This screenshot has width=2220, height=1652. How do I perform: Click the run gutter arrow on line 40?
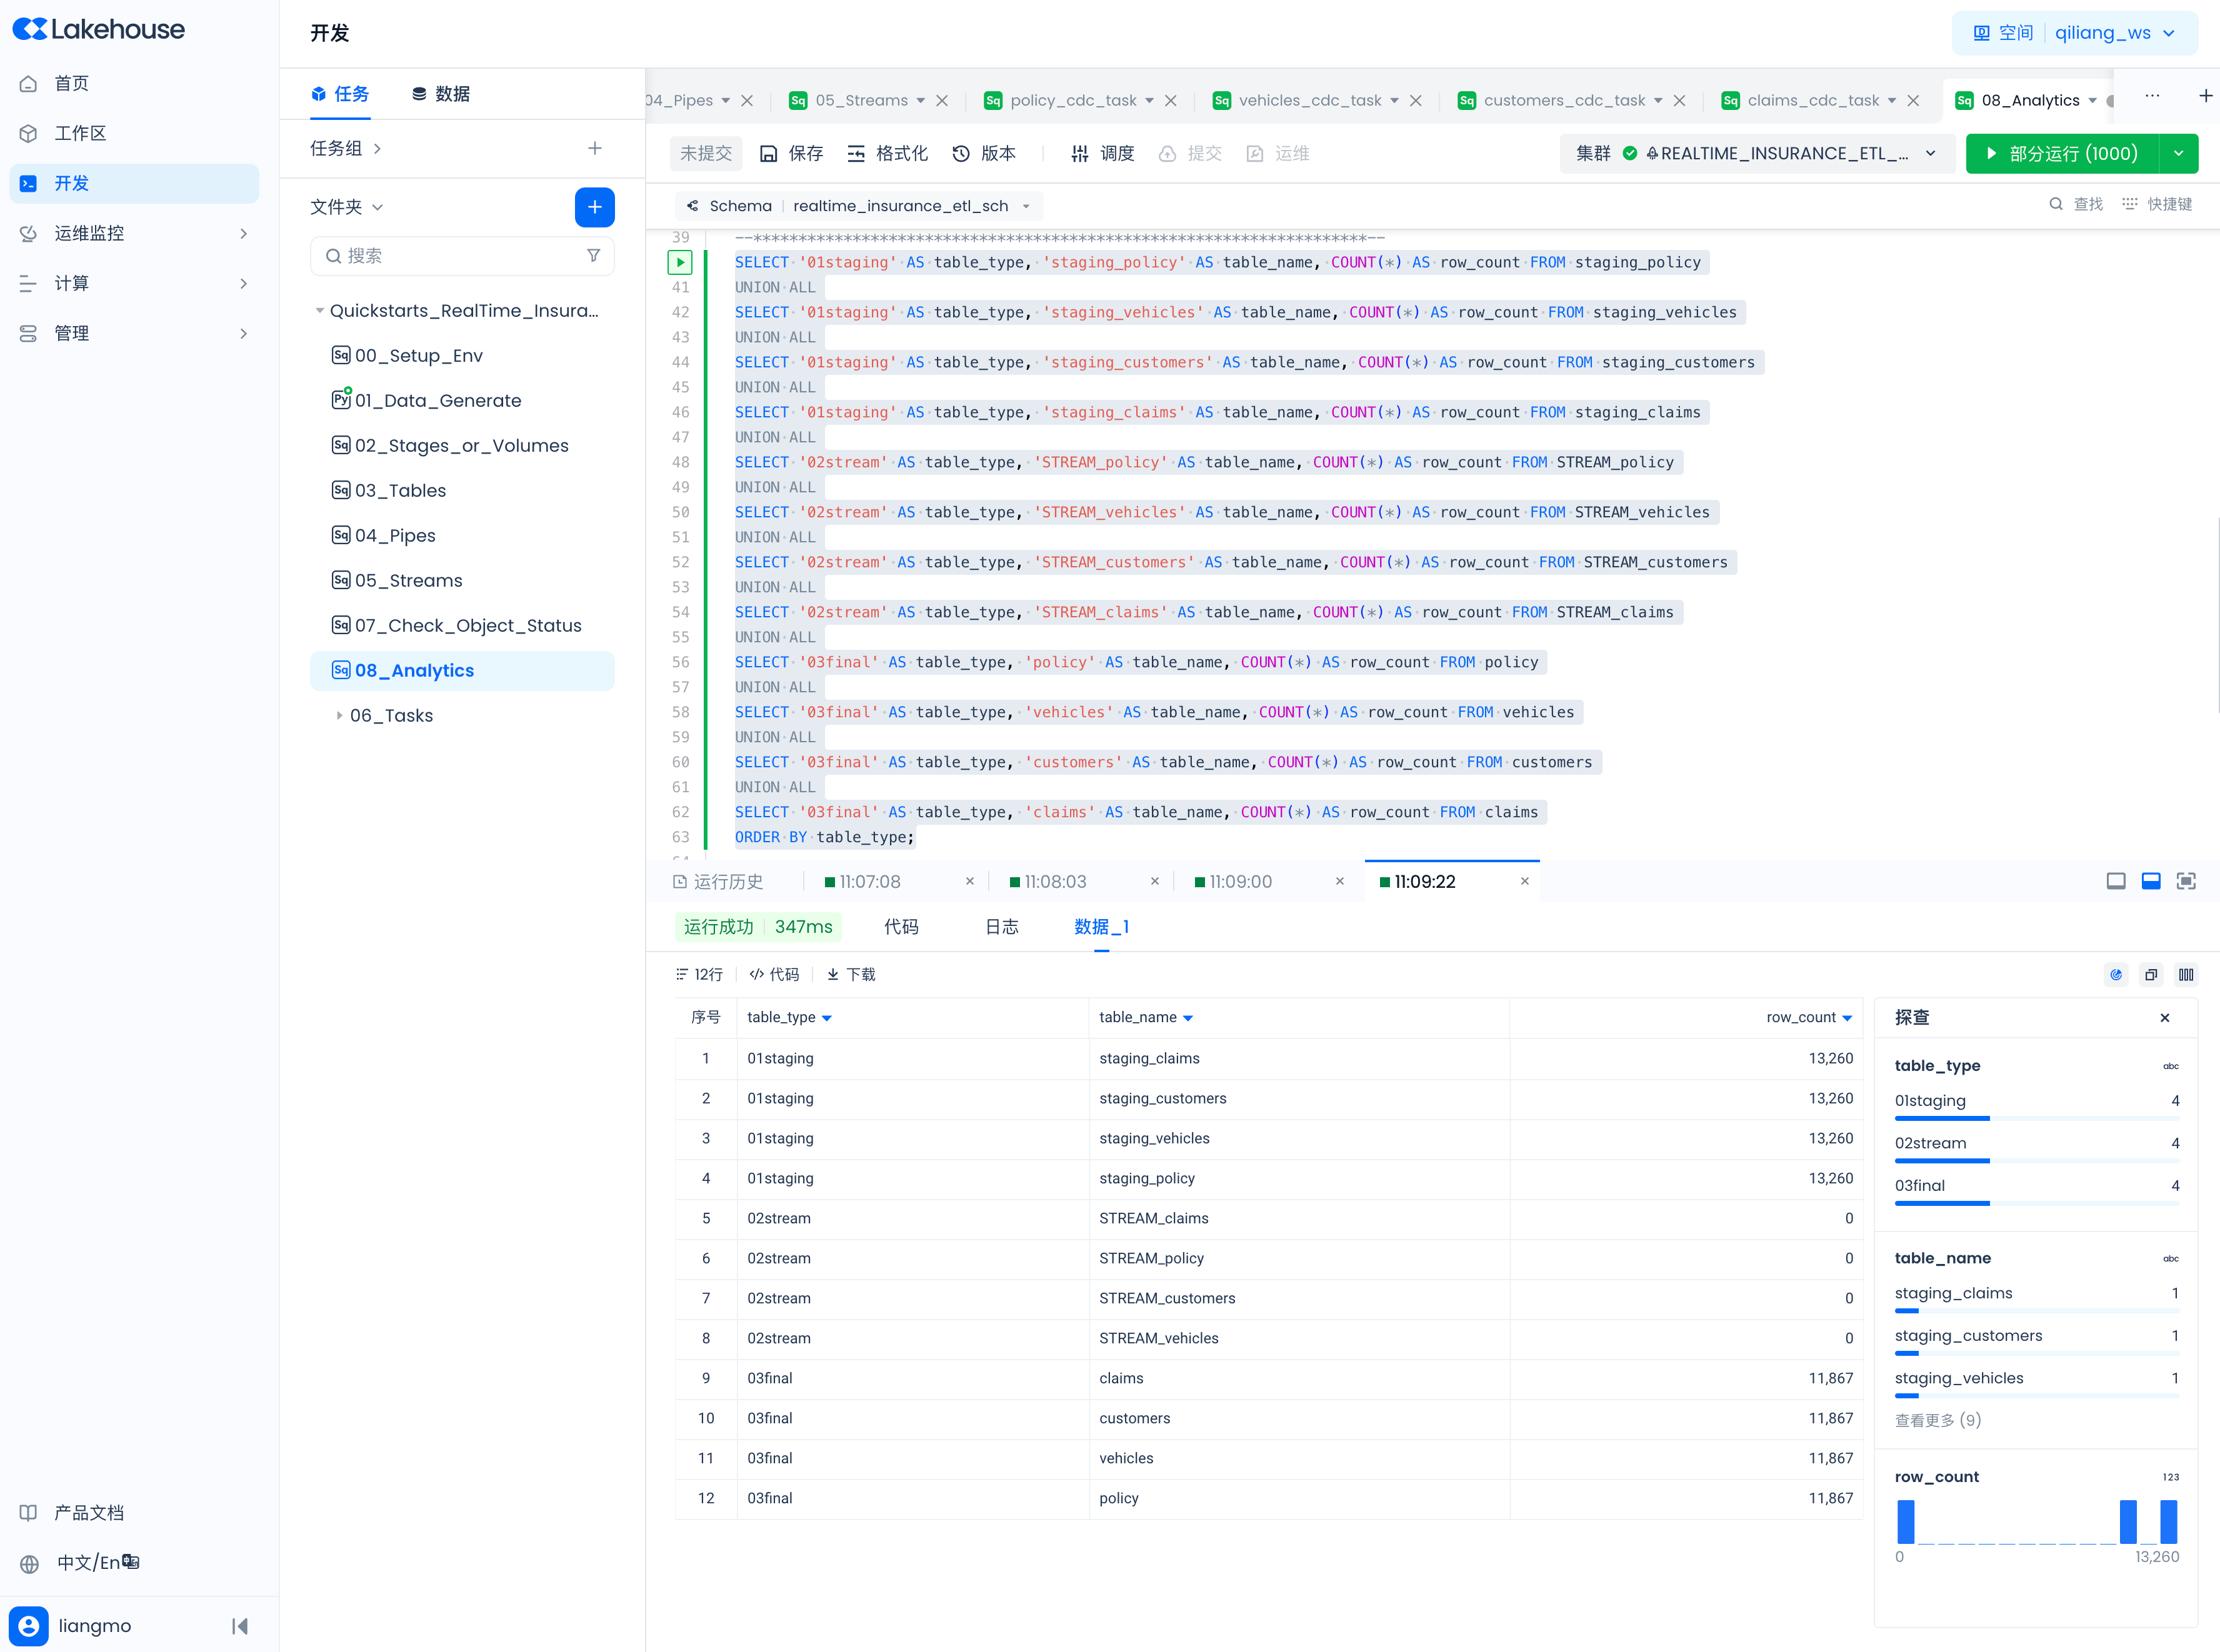click(680, 262)
